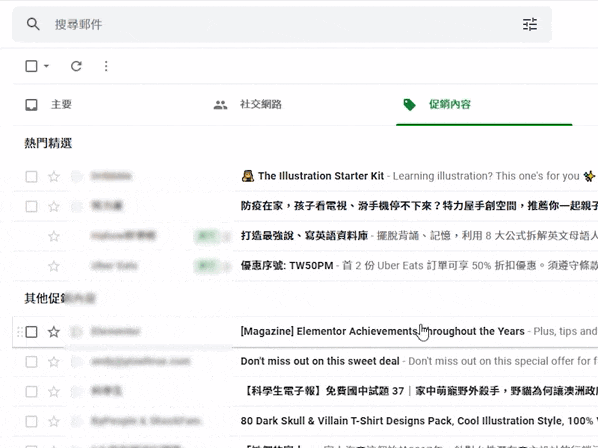The image size is (598, 448).
Task: Open search filter options icon
Action: 530,24
